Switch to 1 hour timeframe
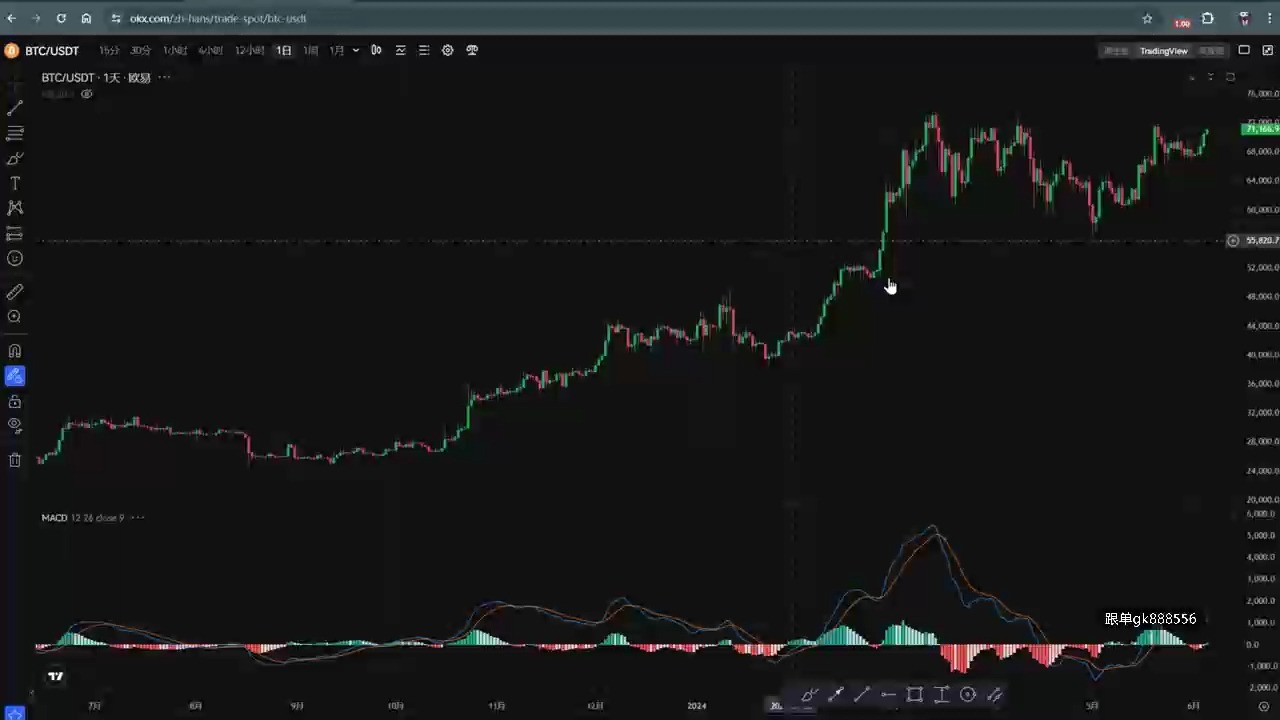1280x720 pixels. (x=175, y=50)
